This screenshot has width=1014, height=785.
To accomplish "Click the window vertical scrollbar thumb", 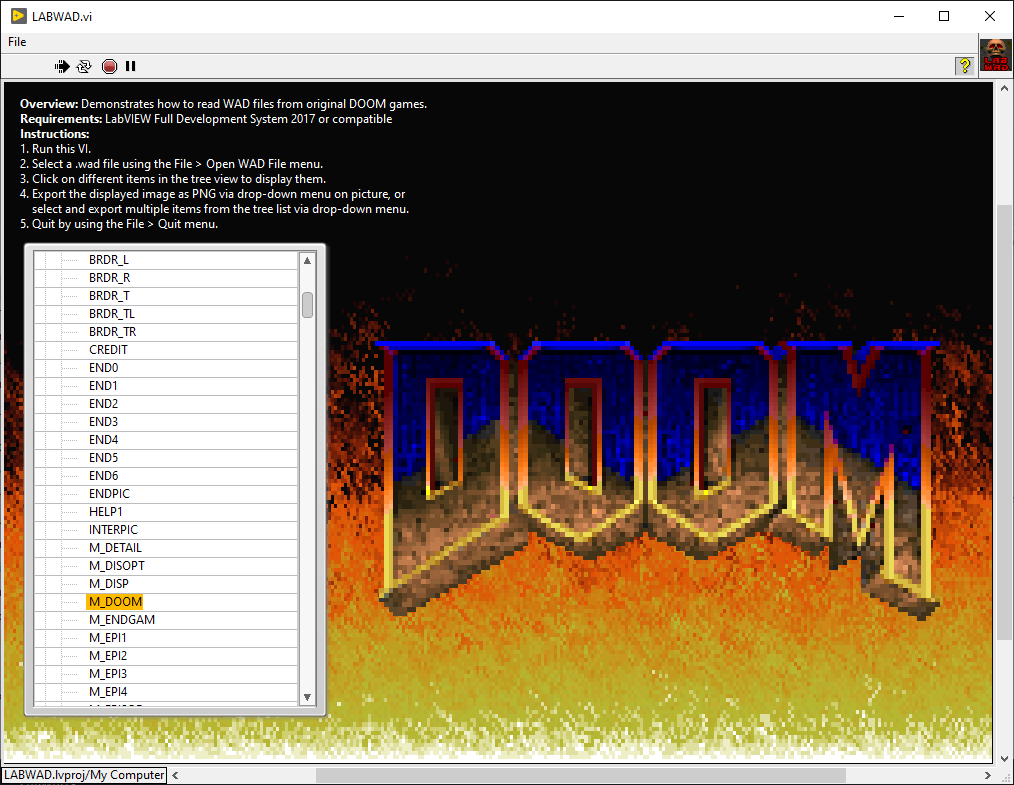I will 1004,423.
